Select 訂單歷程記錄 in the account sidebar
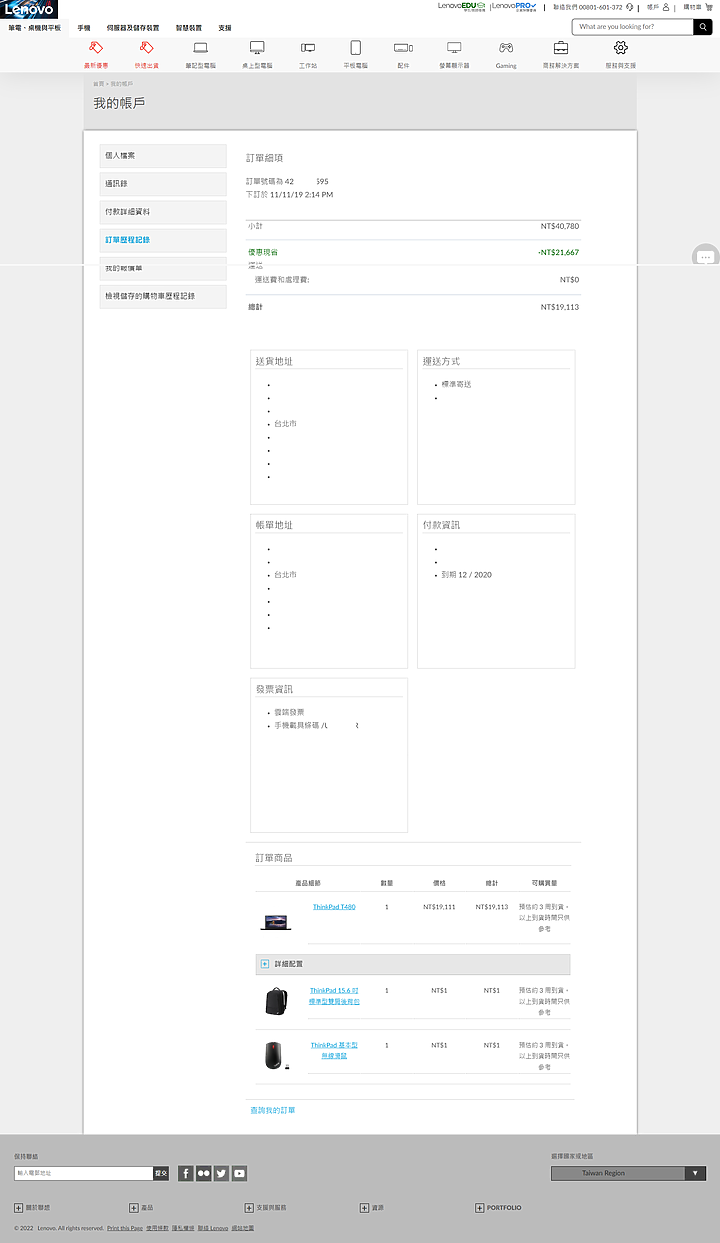 (x=163, y=240)
